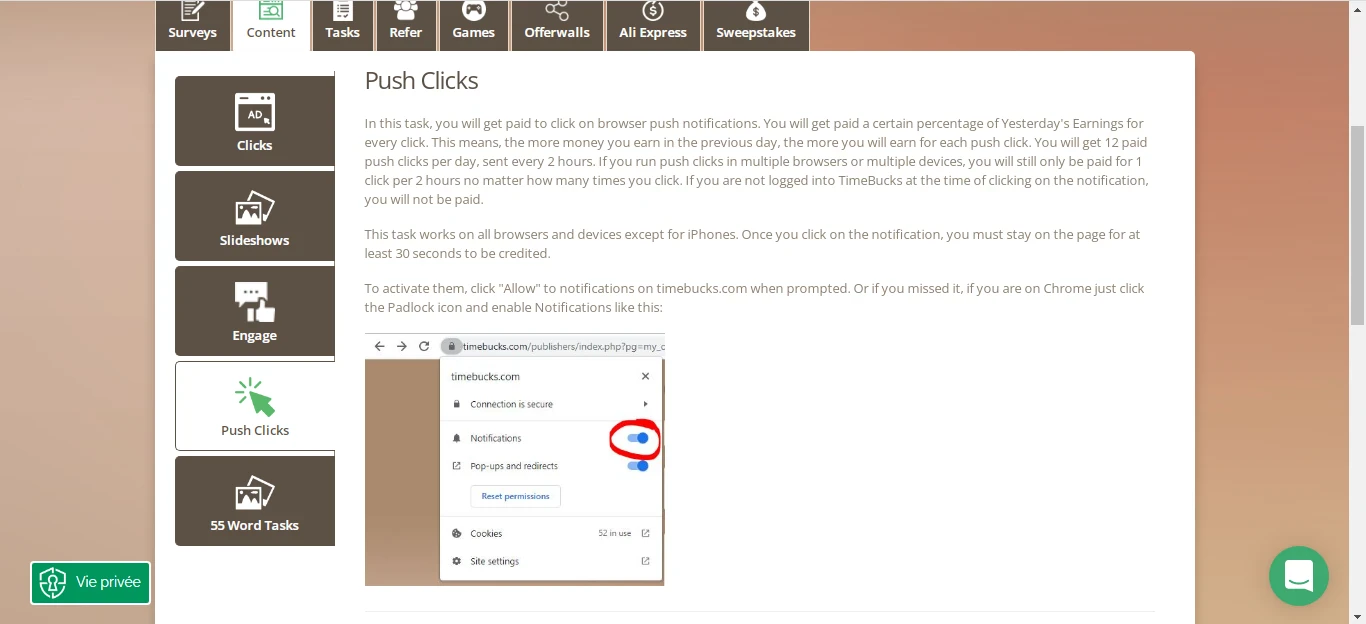
Task: Select the Push Clicks sidebar section
Action: [255, 406]
